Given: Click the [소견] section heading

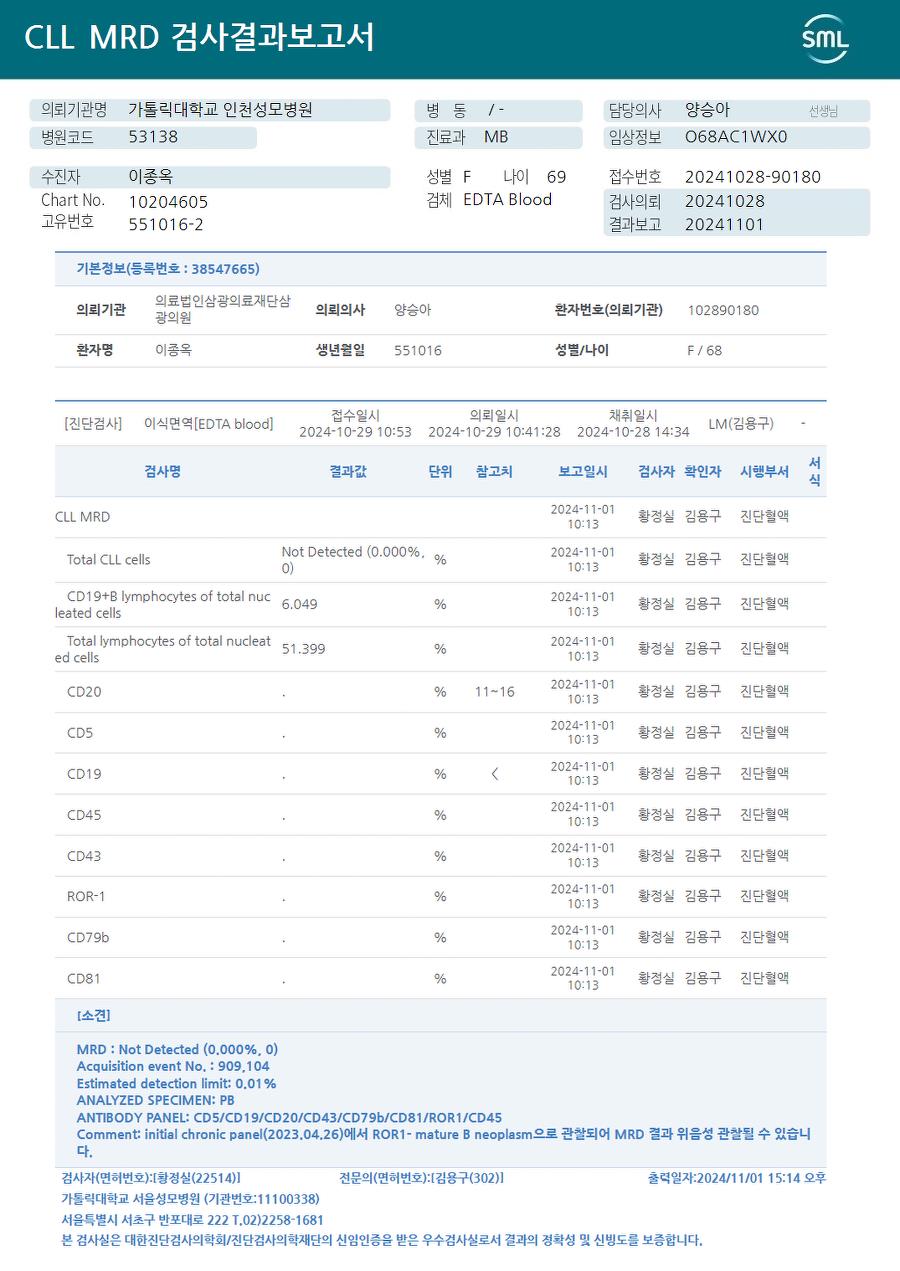Looking at the screenshot, I should (x=93, y=1016).
